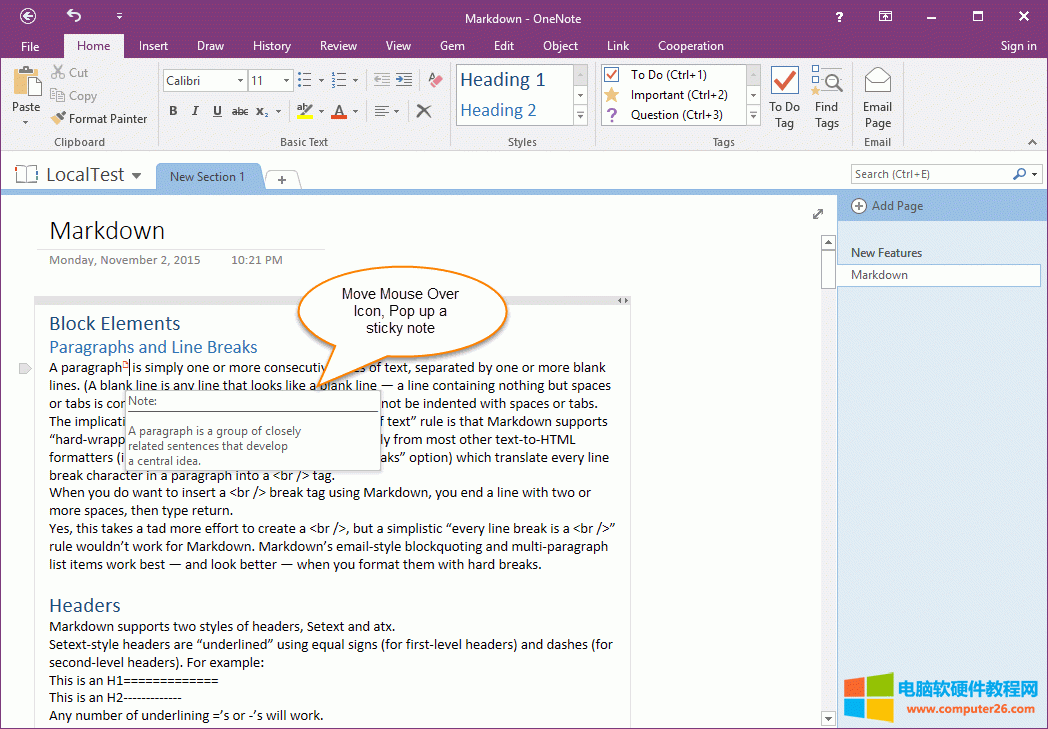The width and height of the screenshot is (1048, 729).
Task: Click the Format Painter tool
Action: coord(99,118)
